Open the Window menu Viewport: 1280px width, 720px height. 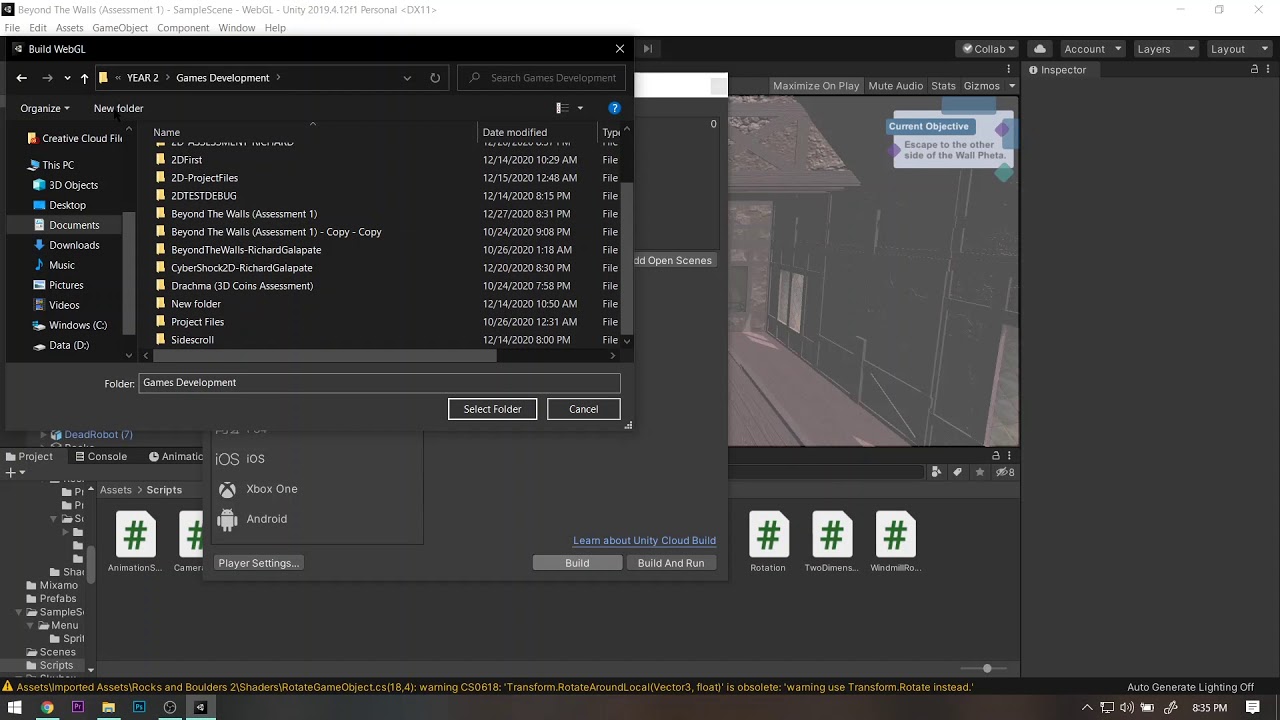[237, 28]
